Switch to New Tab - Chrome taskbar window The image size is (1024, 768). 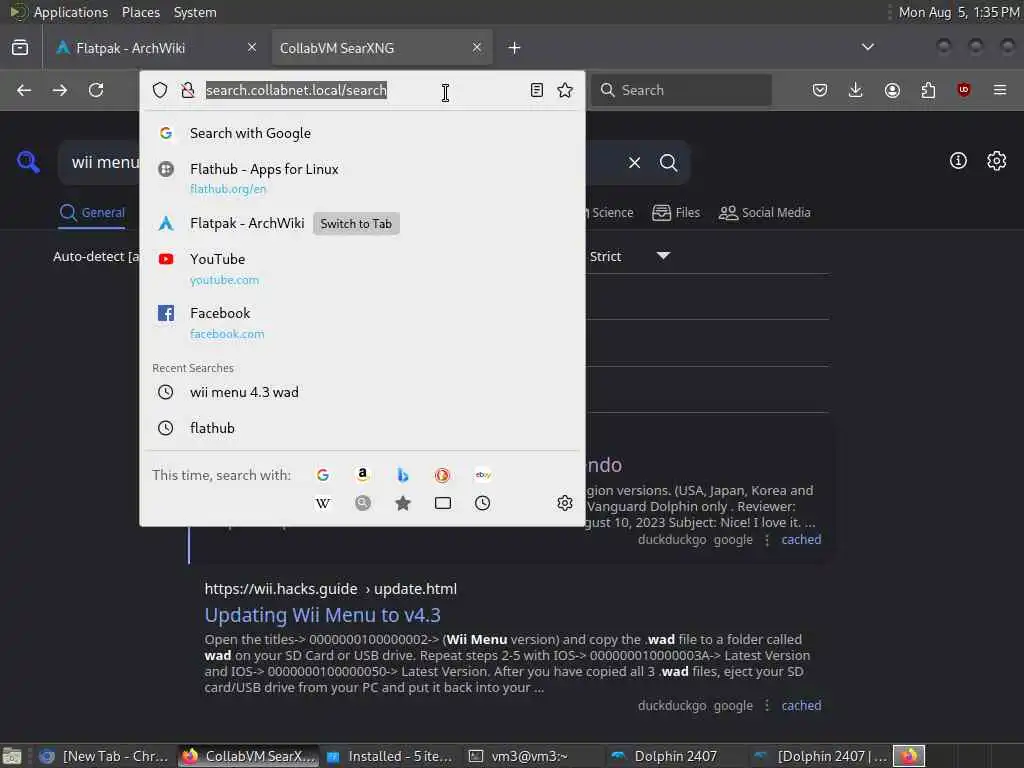pos(104,756)
